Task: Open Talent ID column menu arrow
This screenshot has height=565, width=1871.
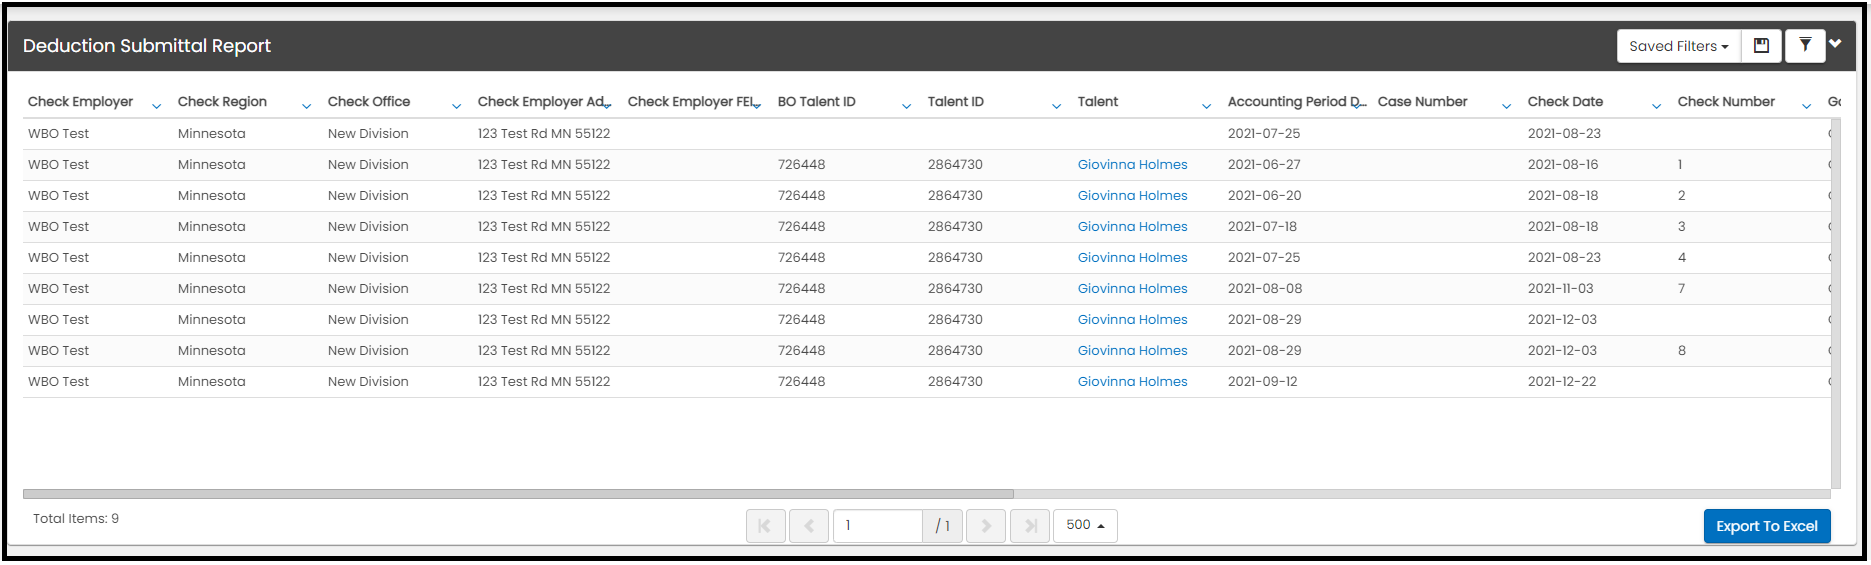Action: click(1056, 106)
